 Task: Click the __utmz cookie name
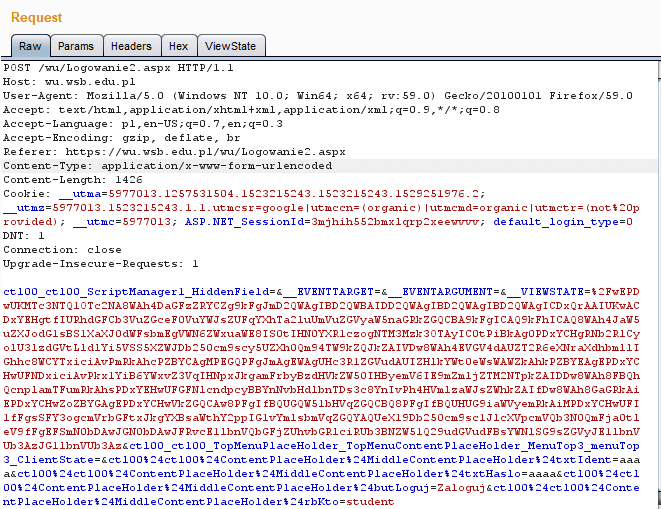tap(24, 207)
